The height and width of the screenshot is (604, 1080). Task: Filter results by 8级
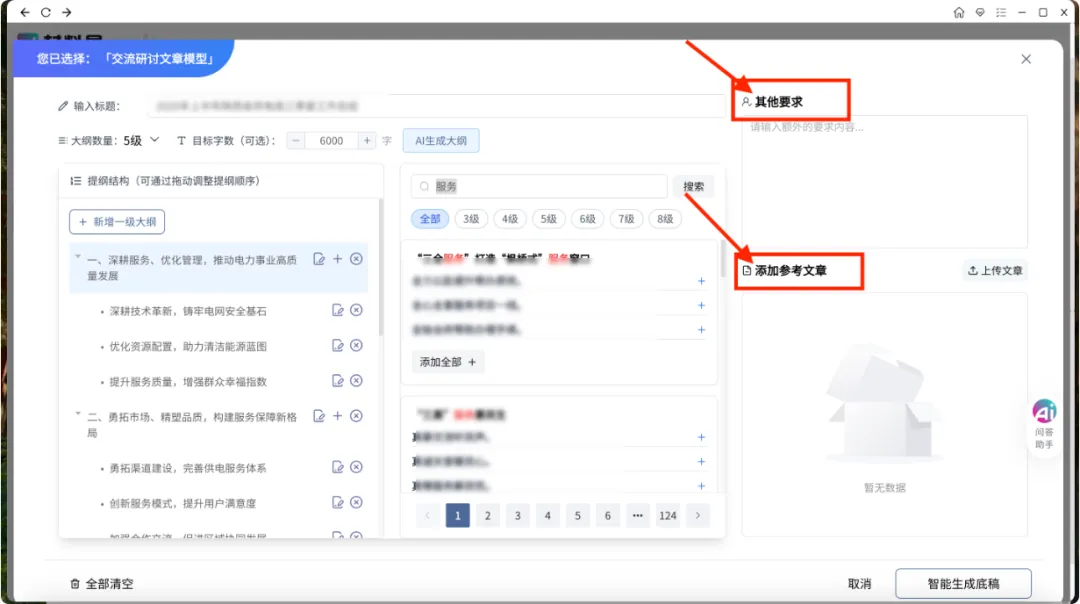[x=665, y=219]
